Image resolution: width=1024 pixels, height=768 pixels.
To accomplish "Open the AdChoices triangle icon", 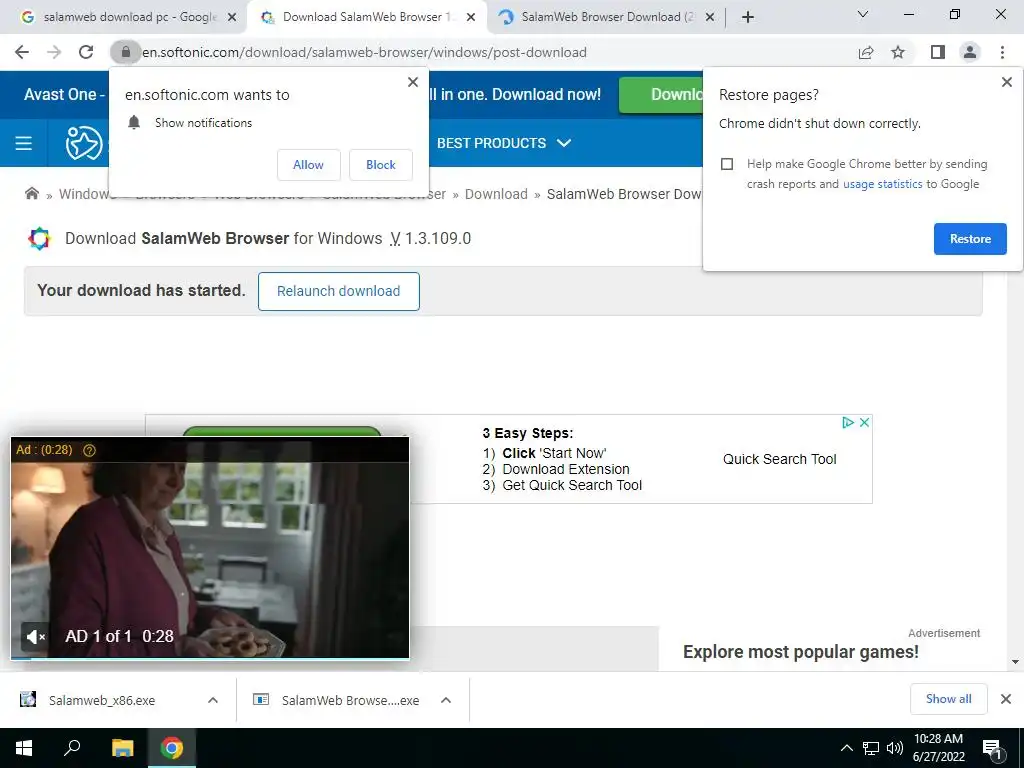I will [848, 423].
